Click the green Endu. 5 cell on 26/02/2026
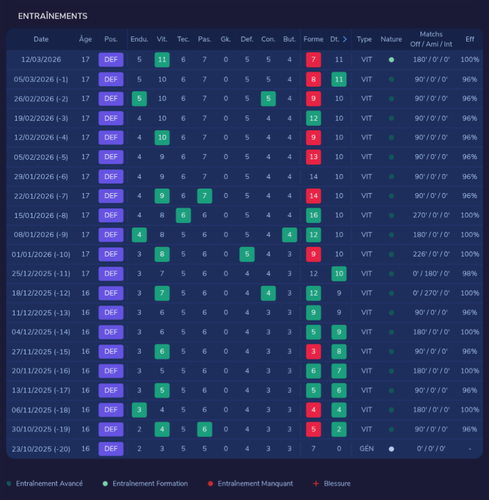This screenshot has width=489, height=500. click(x=139, y=99)
